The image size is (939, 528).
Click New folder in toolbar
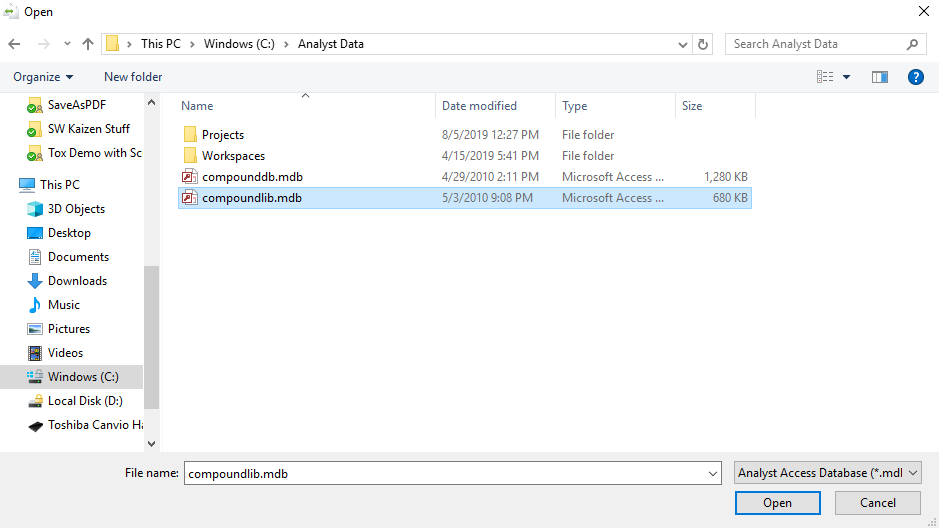(x=133, y=77)
